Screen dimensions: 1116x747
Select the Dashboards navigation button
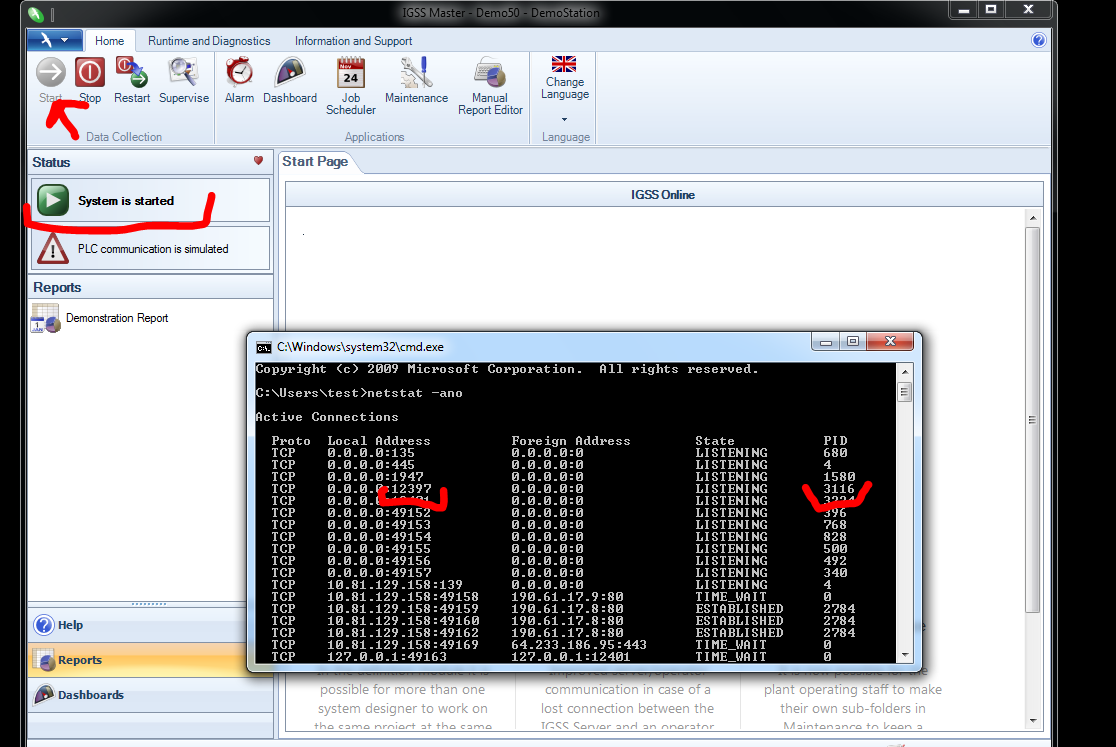(90, 695)
